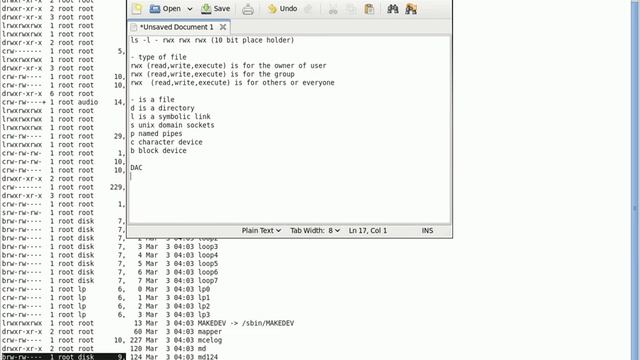Click the lp3 entry in the terminal
The image size is (640, 360).
106,315
